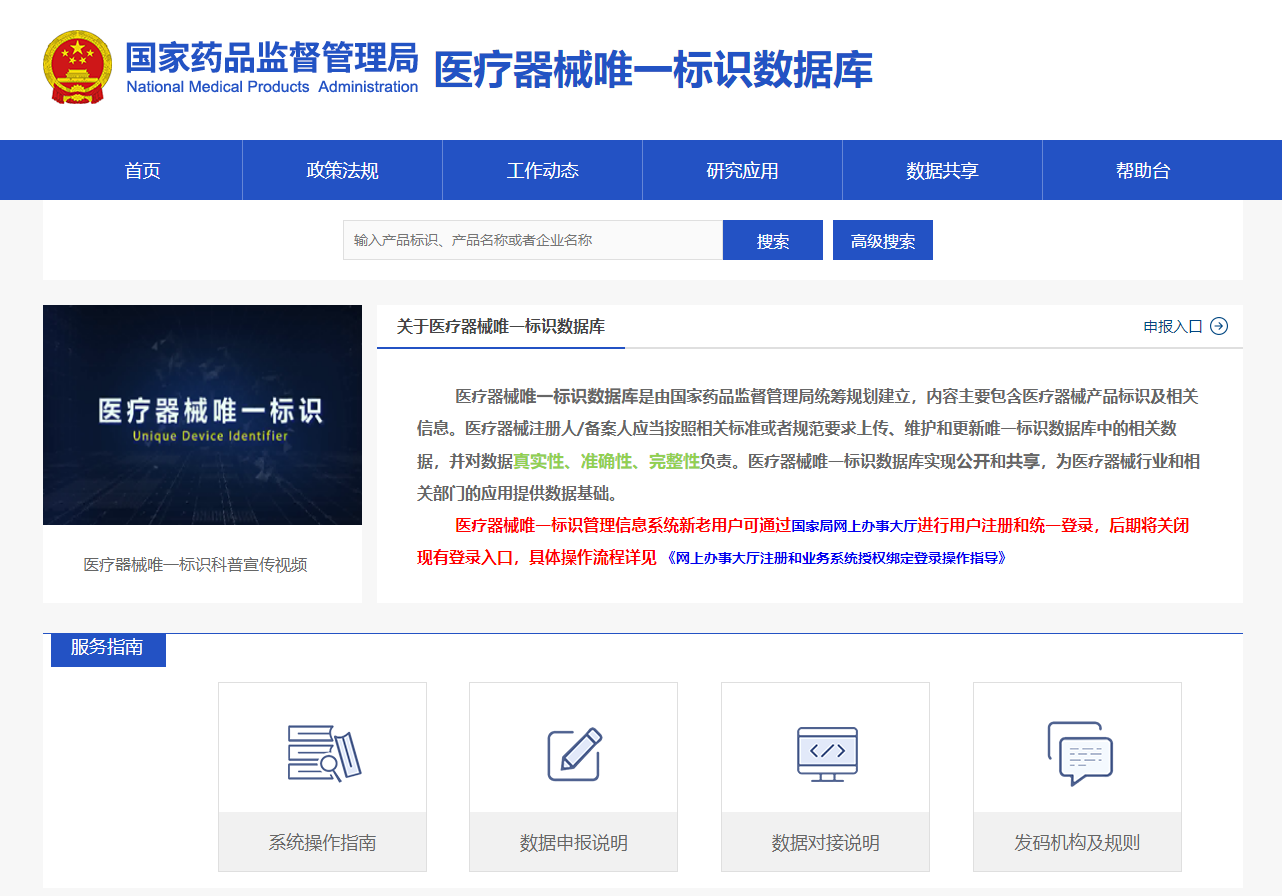Click the 服务指南 section label

click(x=107, y=648)
